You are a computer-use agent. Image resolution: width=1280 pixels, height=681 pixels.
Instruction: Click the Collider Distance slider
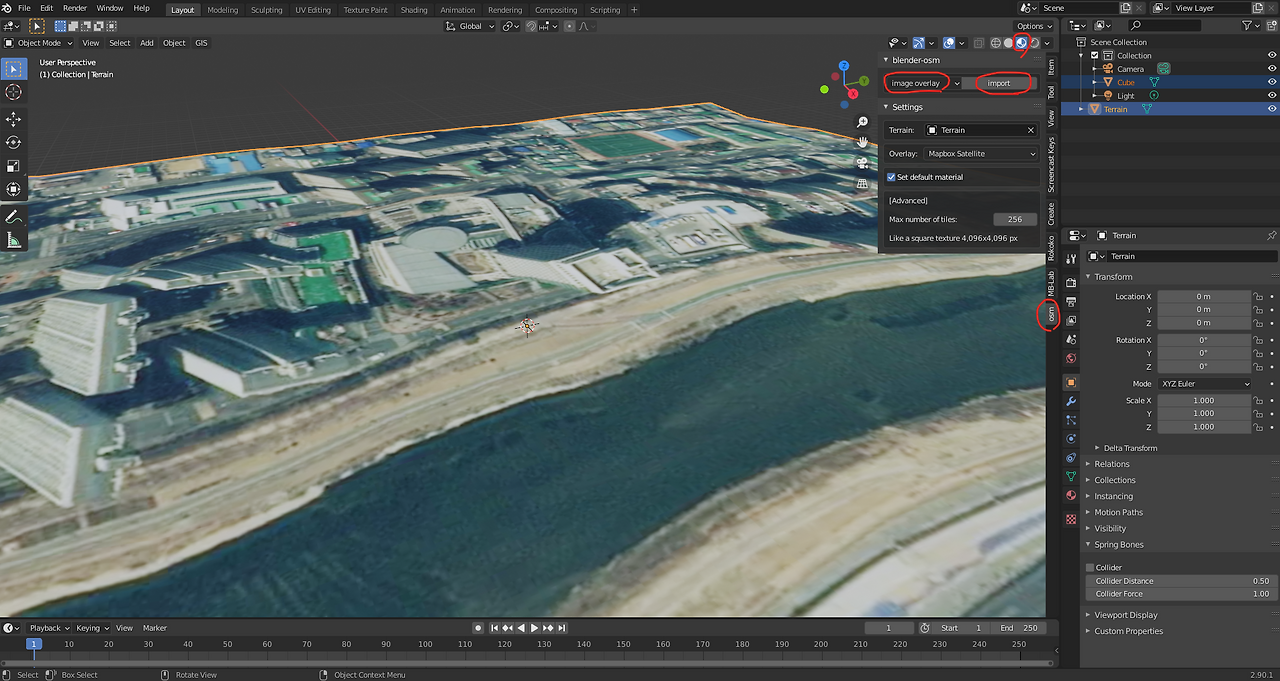[1182, 581]
